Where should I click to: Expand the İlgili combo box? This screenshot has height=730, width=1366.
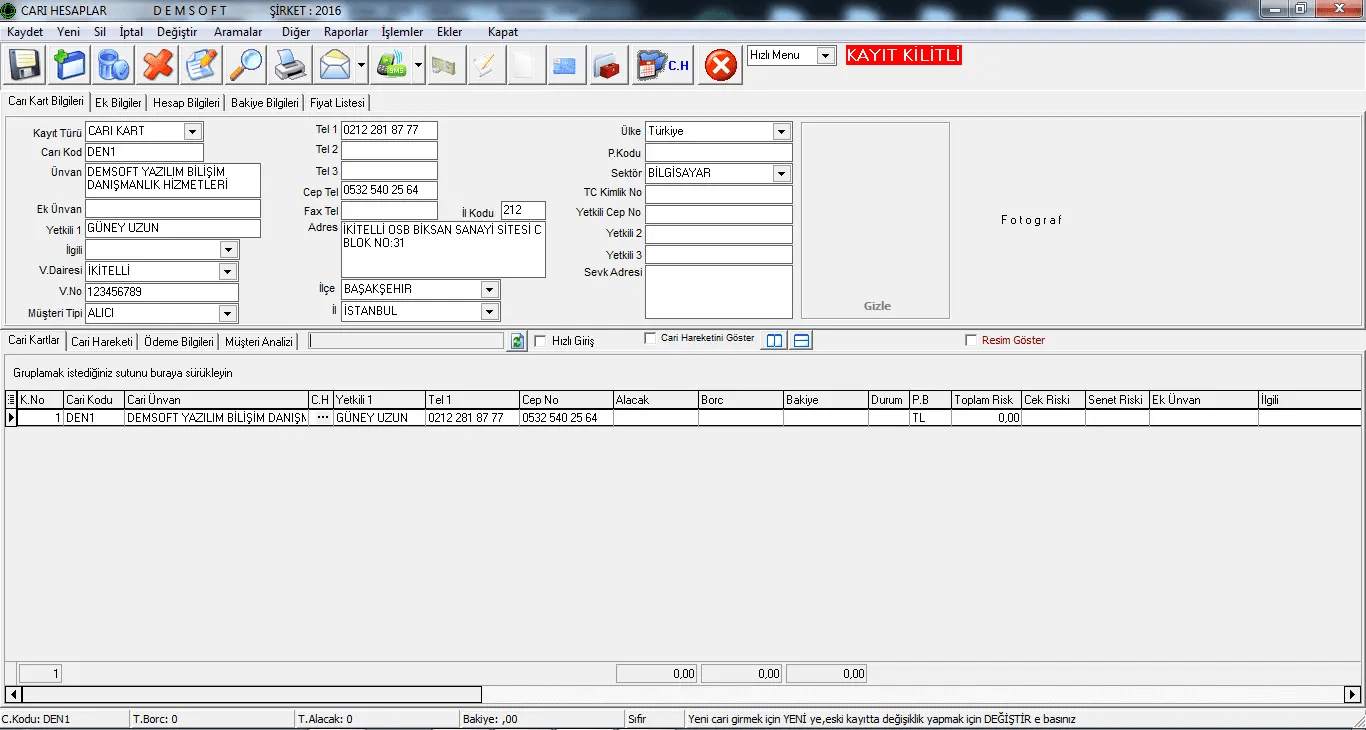coord(229,250)
